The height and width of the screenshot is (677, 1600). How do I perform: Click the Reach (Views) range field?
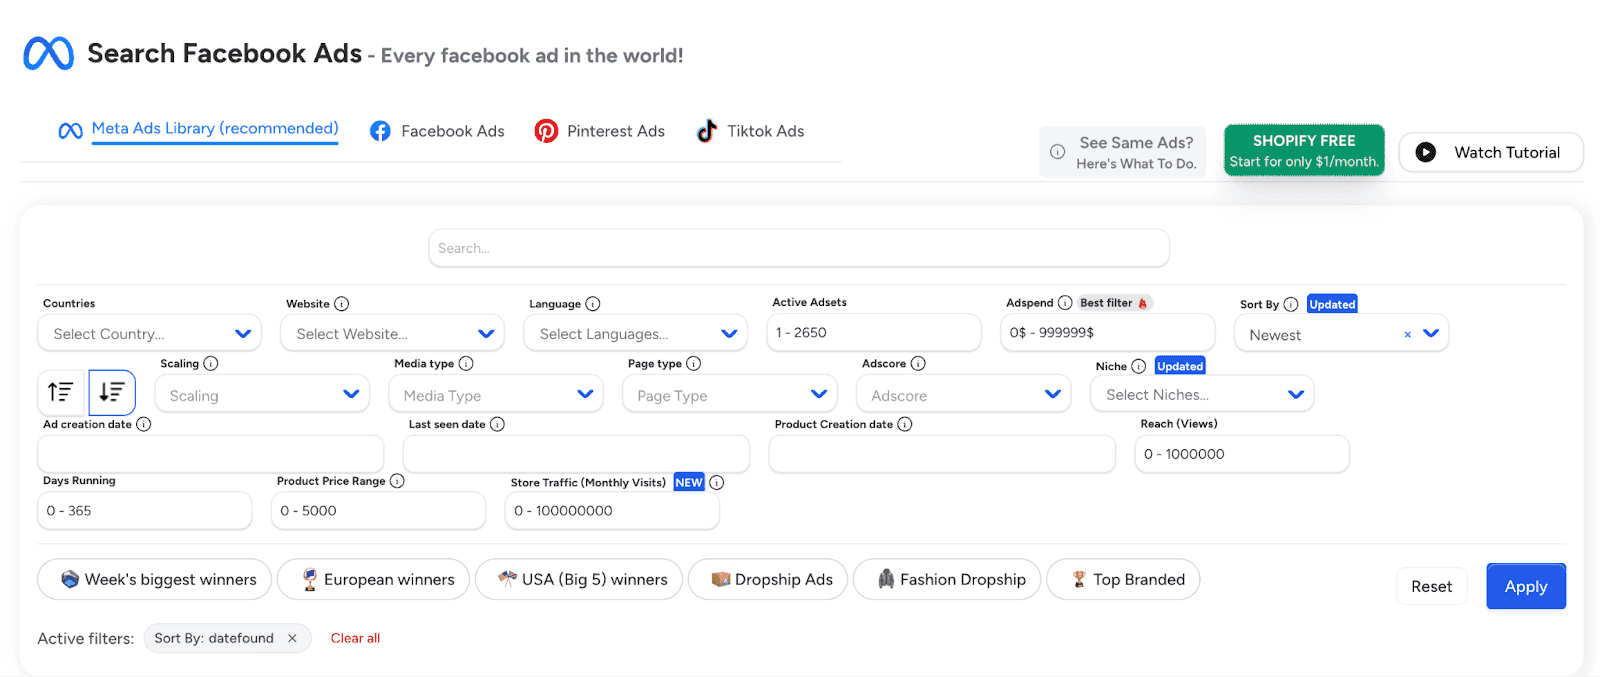click(1242, 454)
